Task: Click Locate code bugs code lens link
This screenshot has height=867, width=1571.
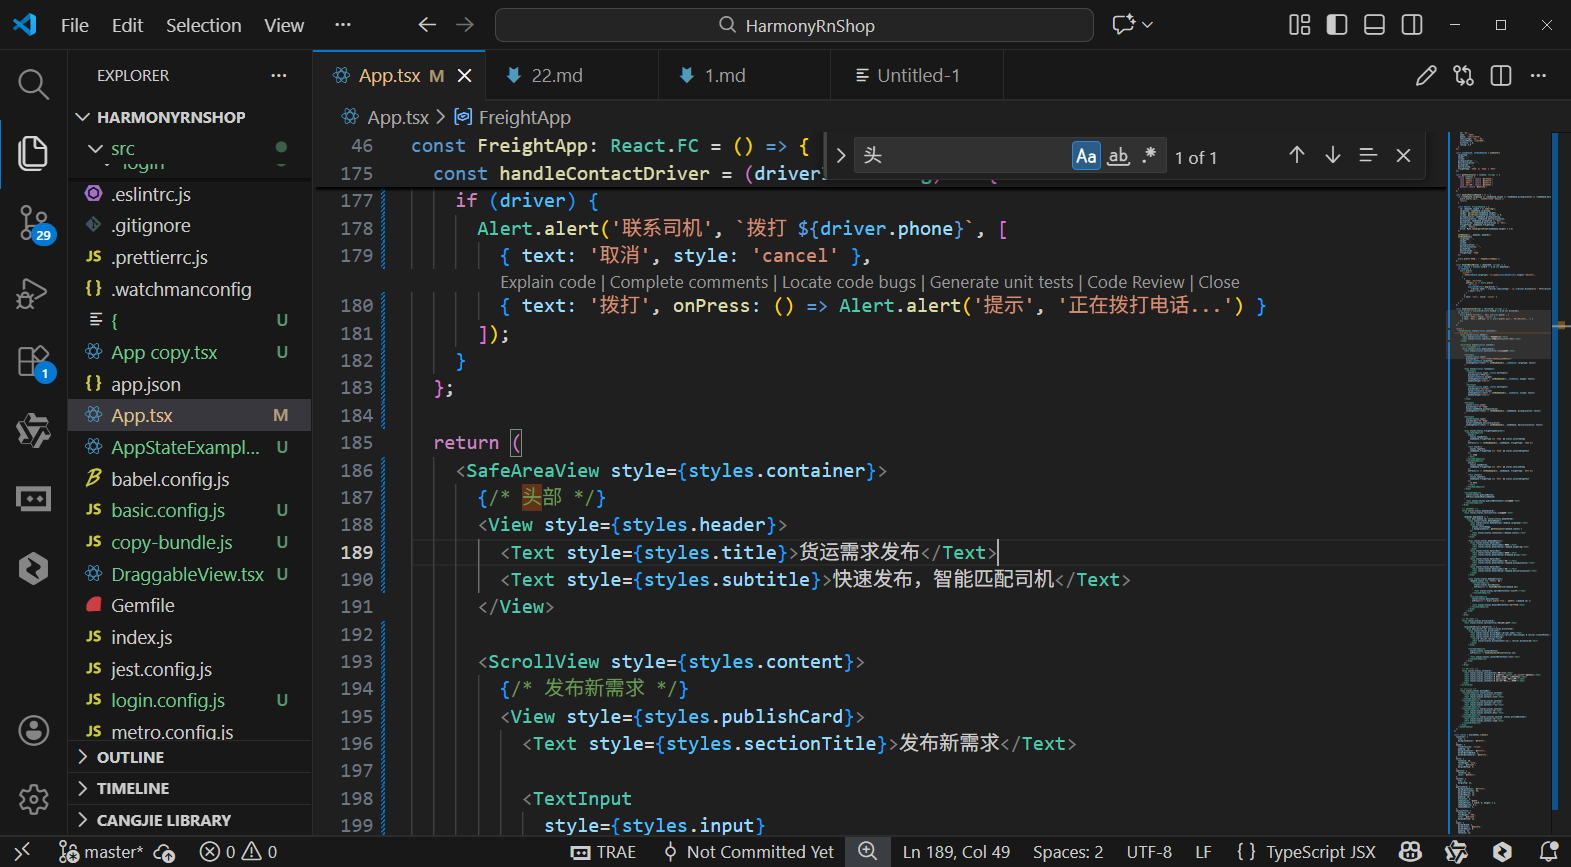Action: tap(849, 282)
